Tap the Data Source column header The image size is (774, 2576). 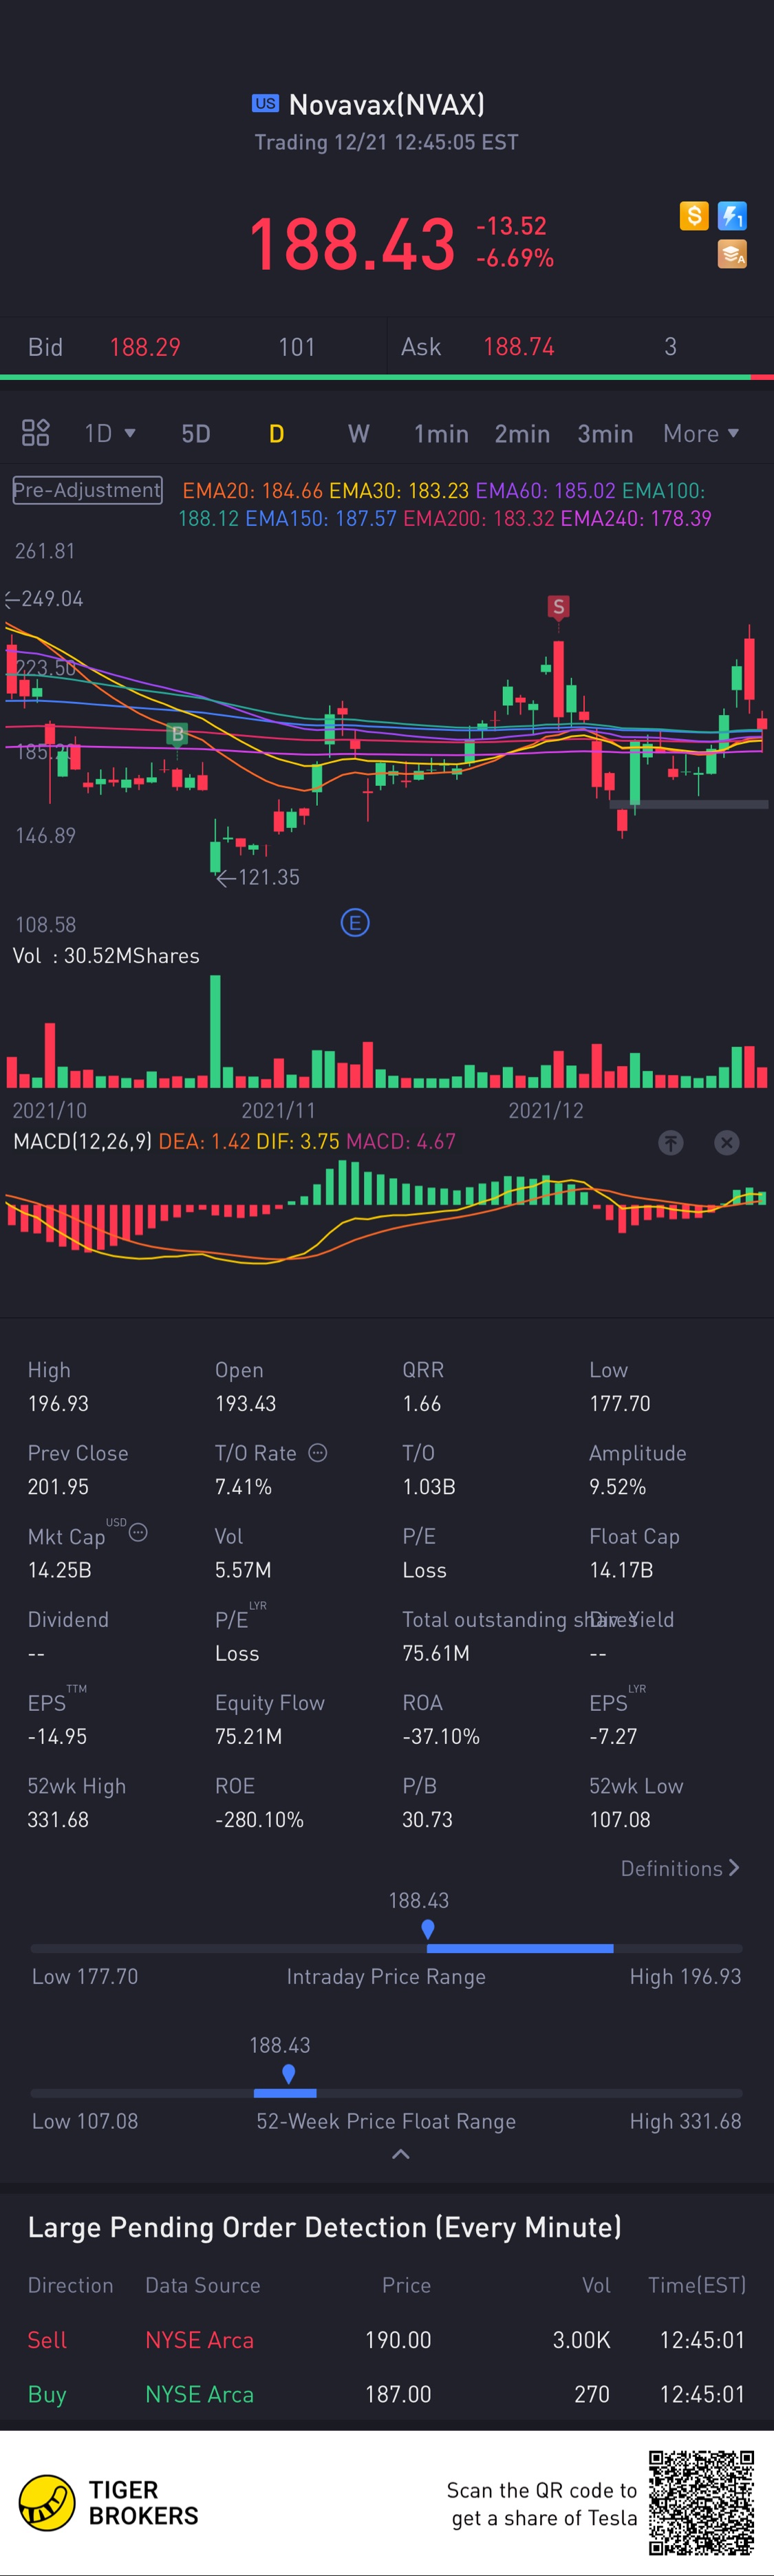click(203, 2285)
